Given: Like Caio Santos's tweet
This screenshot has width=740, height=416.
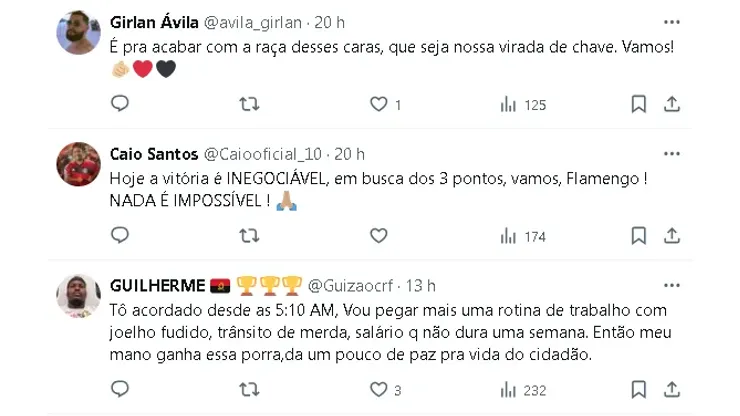Looking at the screenshot, I should (x=379, y=236).
